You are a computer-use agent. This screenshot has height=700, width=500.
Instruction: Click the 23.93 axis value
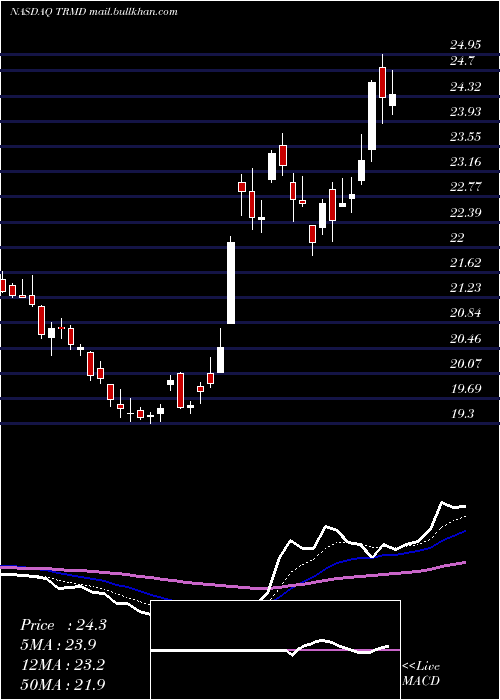point(465,112)
